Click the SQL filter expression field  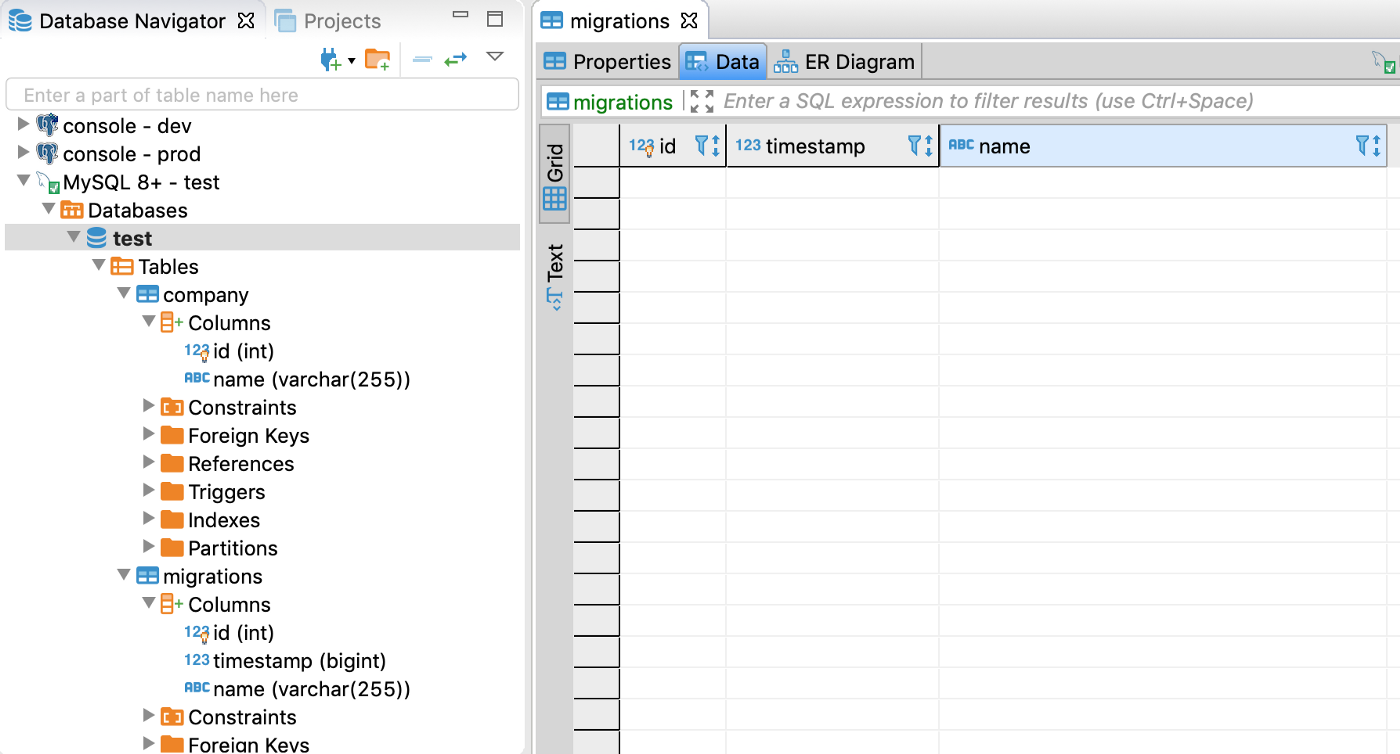point(1000,102)
